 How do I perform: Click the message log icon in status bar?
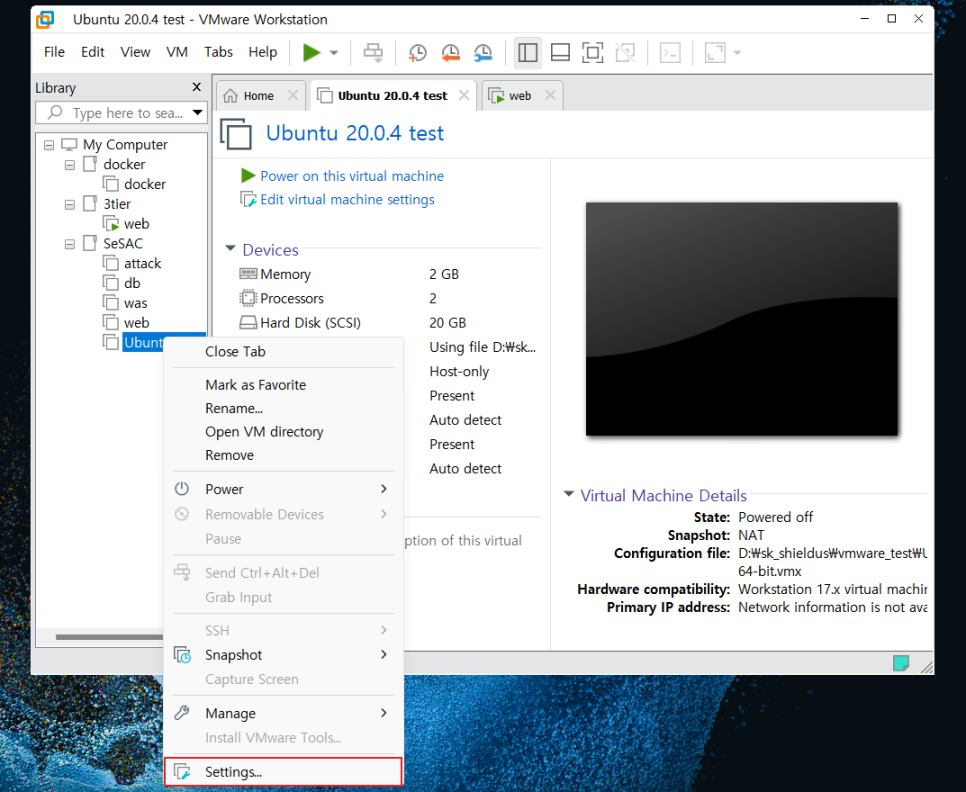click(901, 663)
